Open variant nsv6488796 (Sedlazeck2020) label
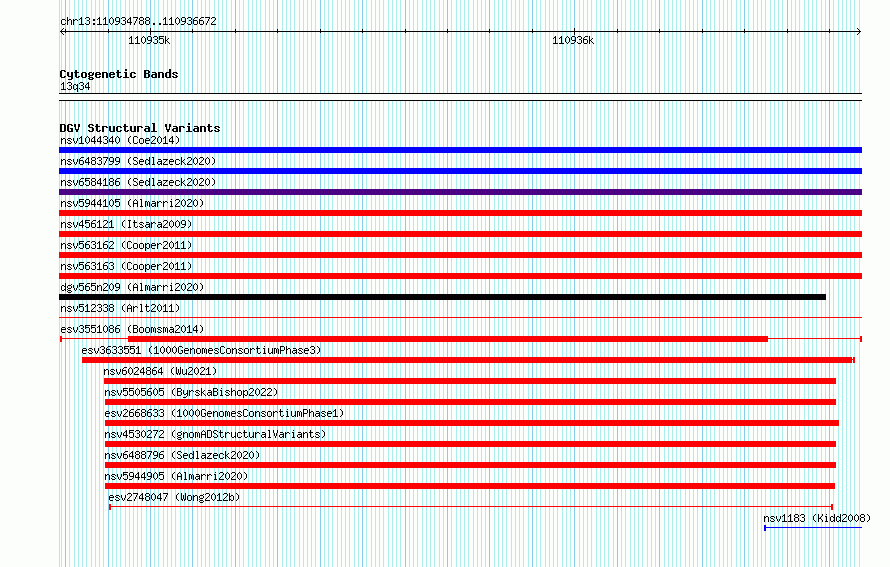890x567 pixels. click(x=182, y=455)
